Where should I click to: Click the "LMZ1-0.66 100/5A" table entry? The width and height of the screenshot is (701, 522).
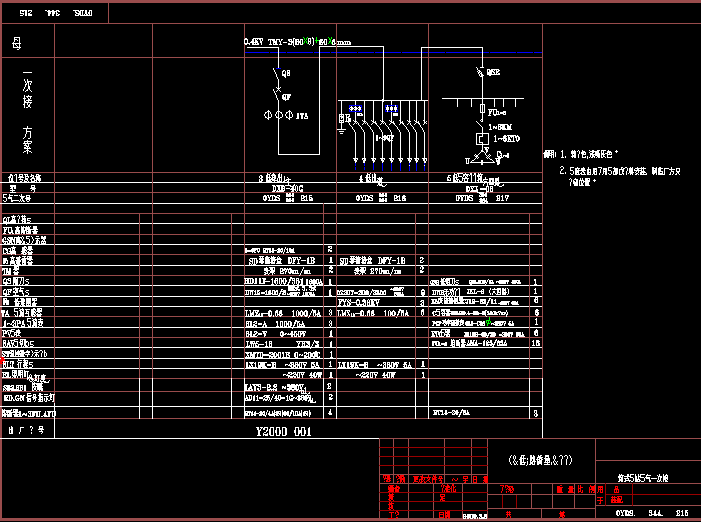(x=373, y=313)
